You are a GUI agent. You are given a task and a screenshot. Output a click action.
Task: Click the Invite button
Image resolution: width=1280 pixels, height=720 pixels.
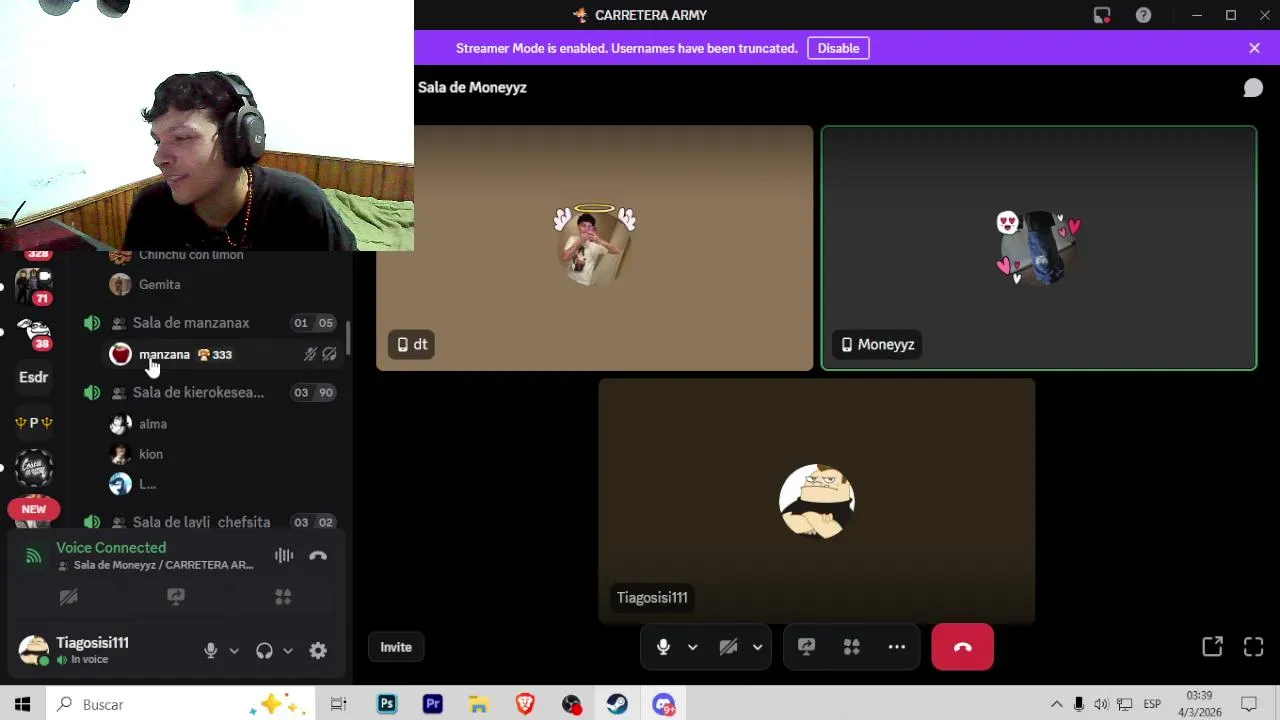396,647
